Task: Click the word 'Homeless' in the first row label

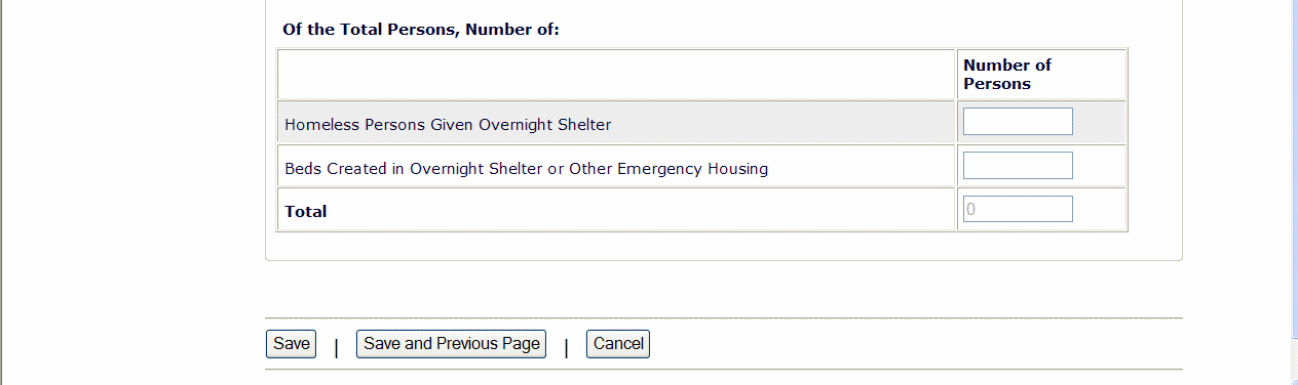Action: [317, 125]
